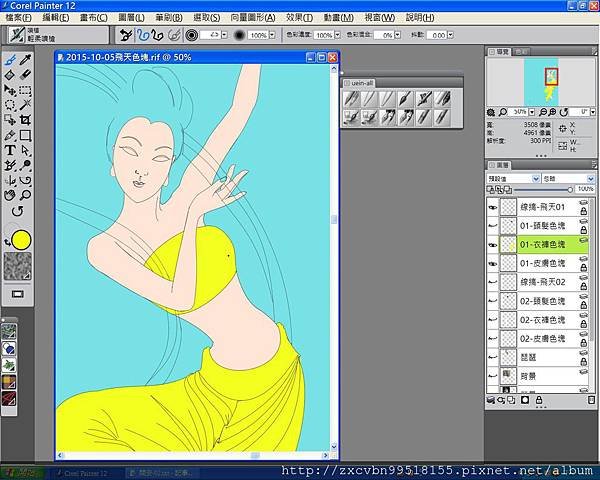
Task: Show the 01-頭髮色塊 layer
Action: (x=493, y=226)
